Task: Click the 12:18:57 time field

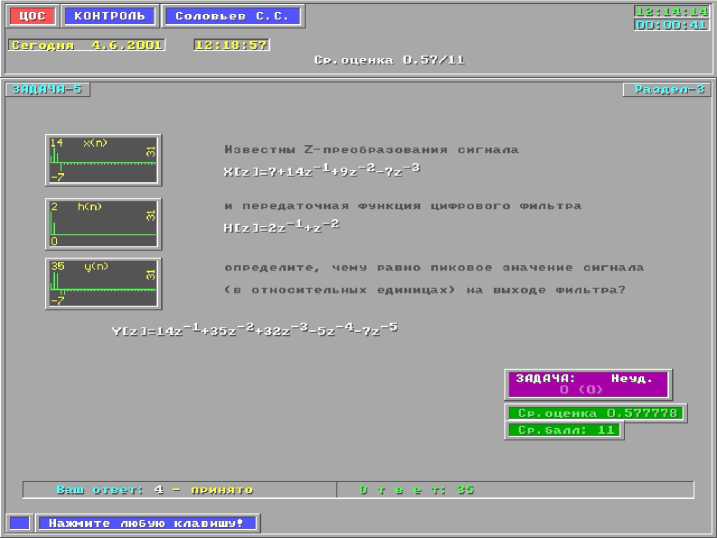Action: [x=232, y=45]
